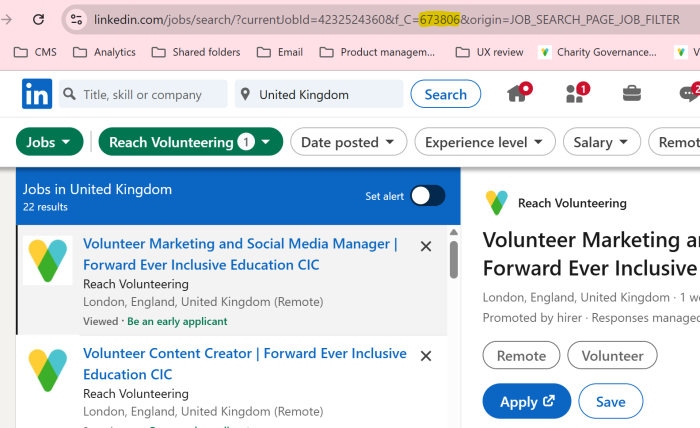Image resolution: width=700 pixels, height=428 pixels.
Task: Click the Reach Volunteering logo in job details
Action: click(496, 203)
